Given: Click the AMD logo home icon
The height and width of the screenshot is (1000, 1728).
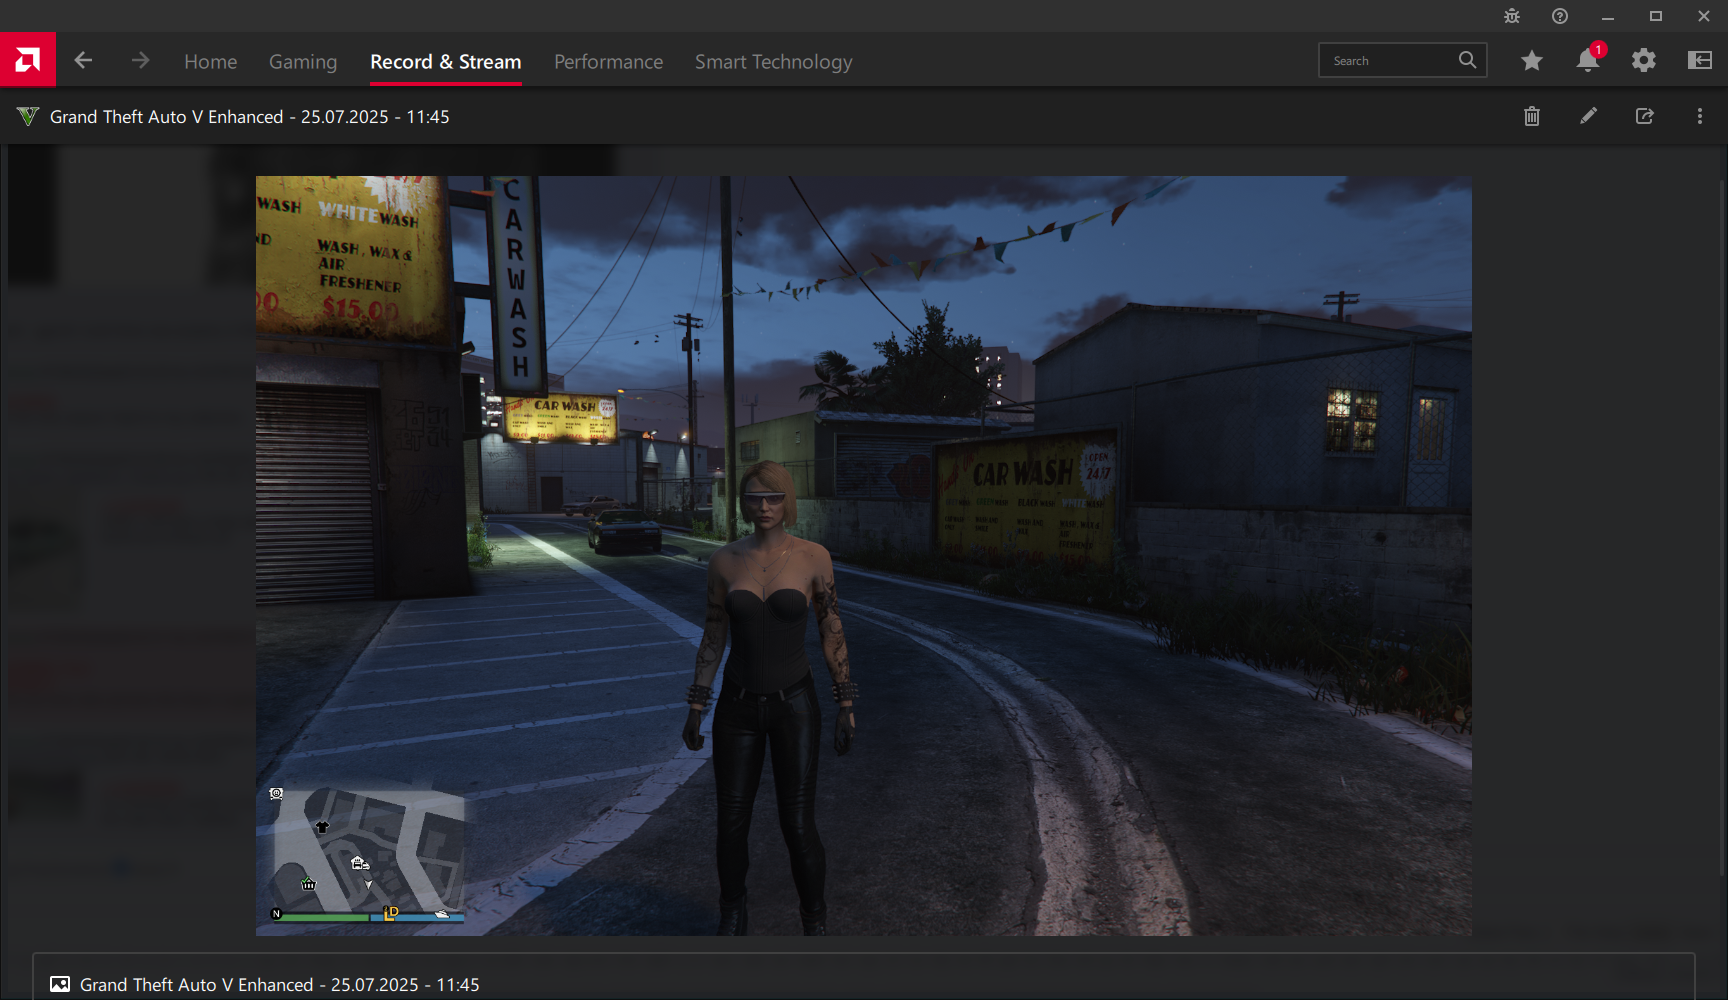Looking at the screenshot, I should click(x=28, y=60).
